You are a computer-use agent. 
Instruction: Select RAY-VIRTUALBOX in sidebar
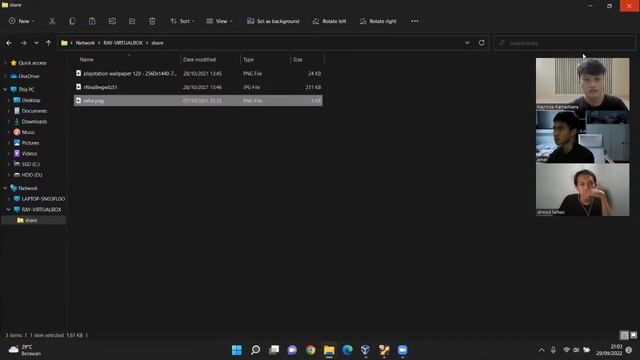tap(41, 209)
